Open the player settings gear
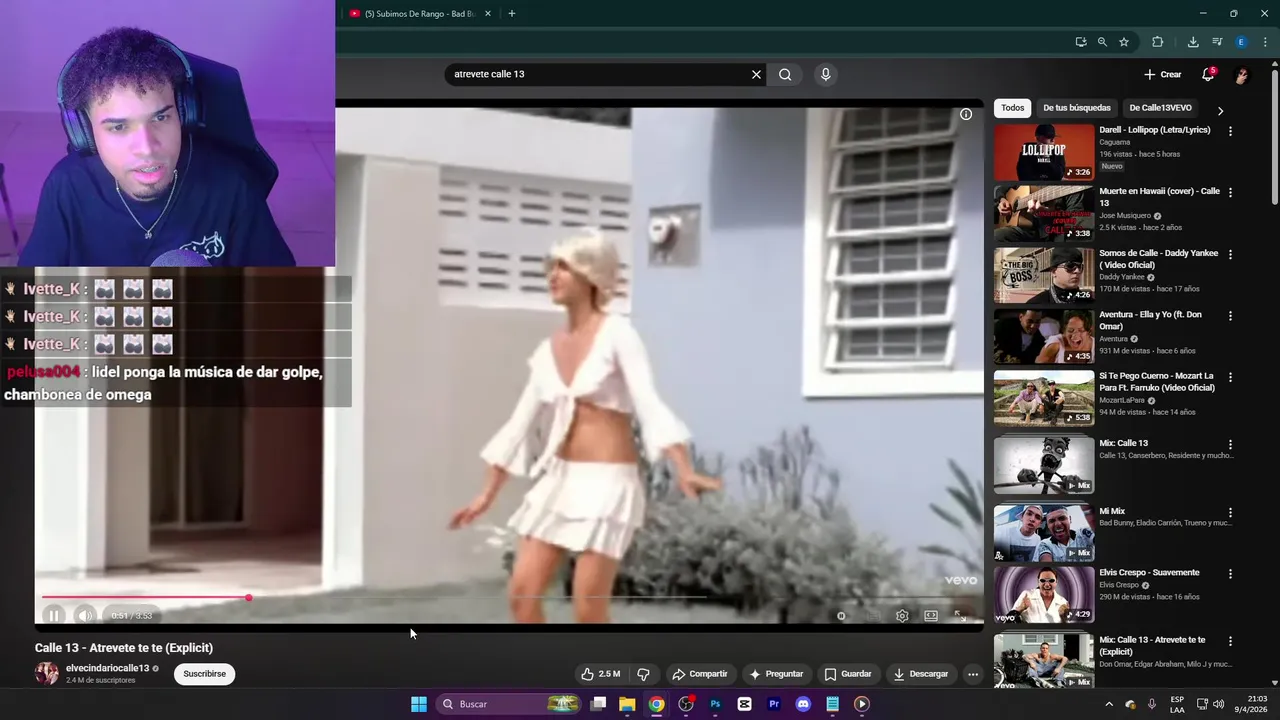Viewport: 1280px width, 720px height. tap(902, 616)
